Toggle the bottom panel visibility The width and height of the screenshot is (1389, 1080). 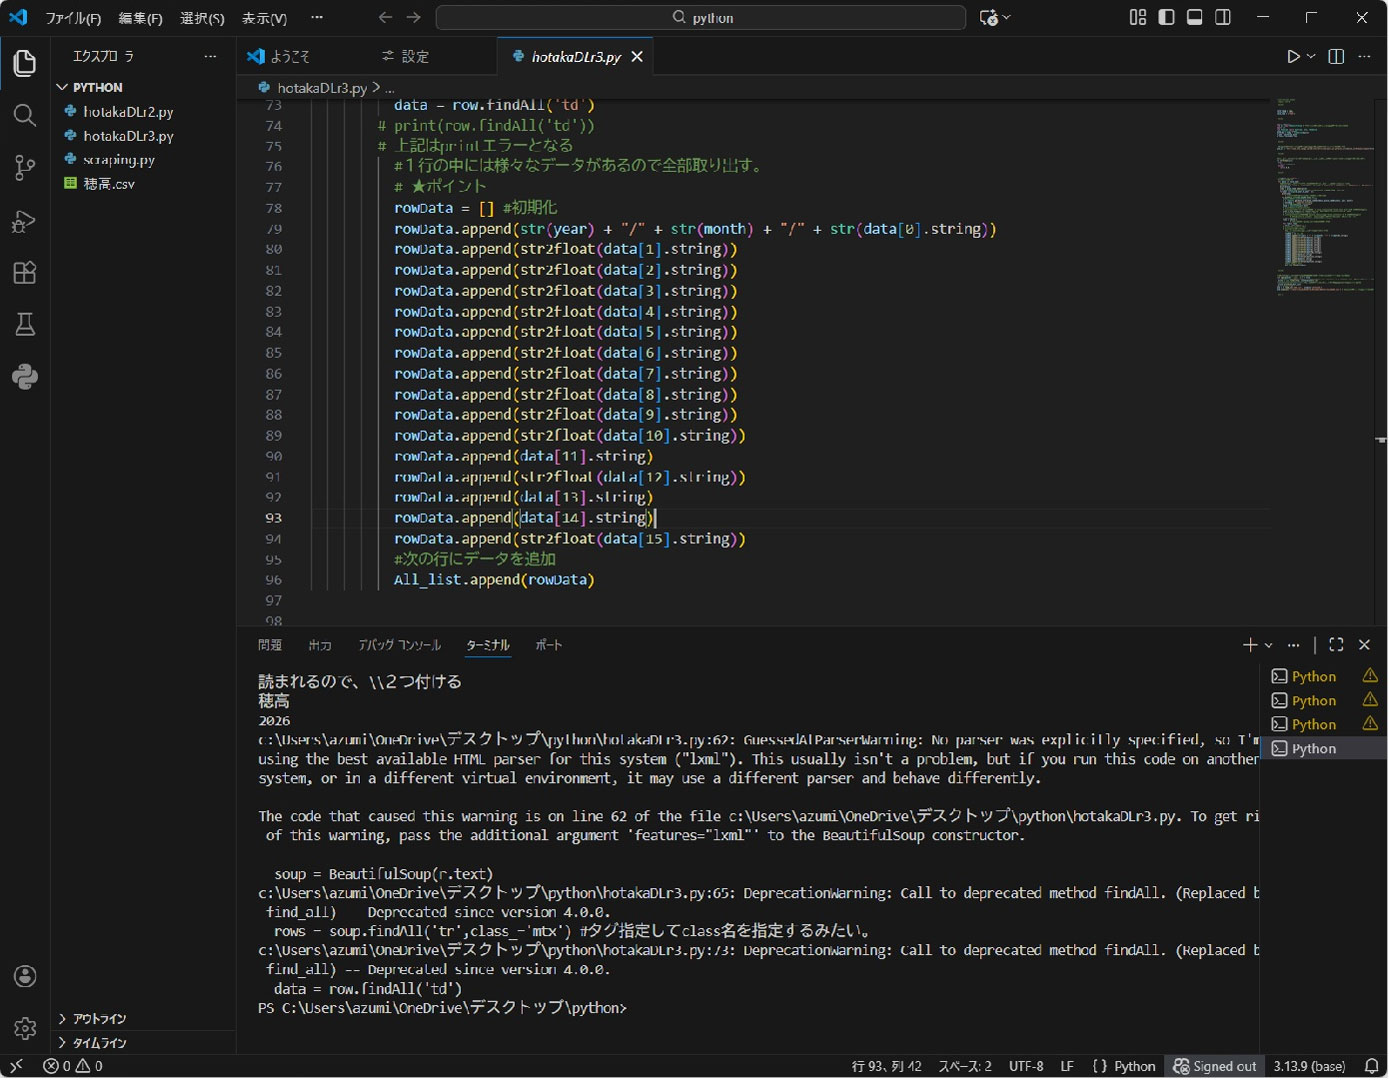point(1194,18)
